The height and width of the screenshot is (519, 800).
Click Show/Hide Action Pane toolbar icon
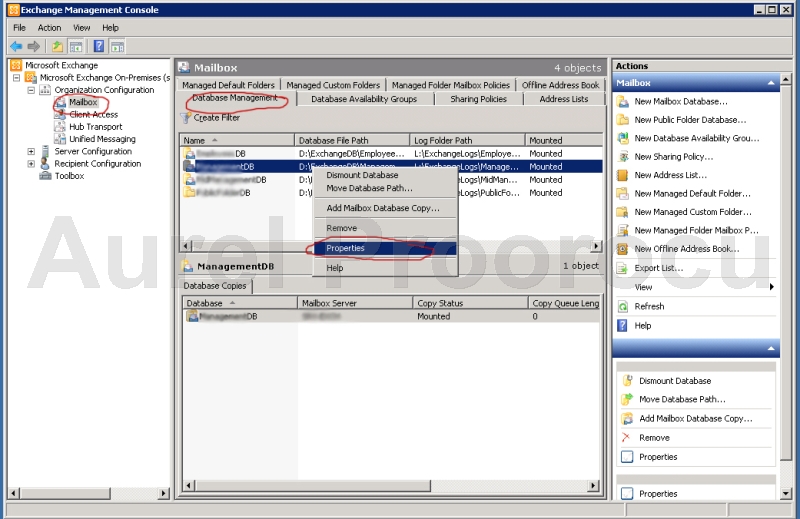pyautogui.click(x=117, y=46)
